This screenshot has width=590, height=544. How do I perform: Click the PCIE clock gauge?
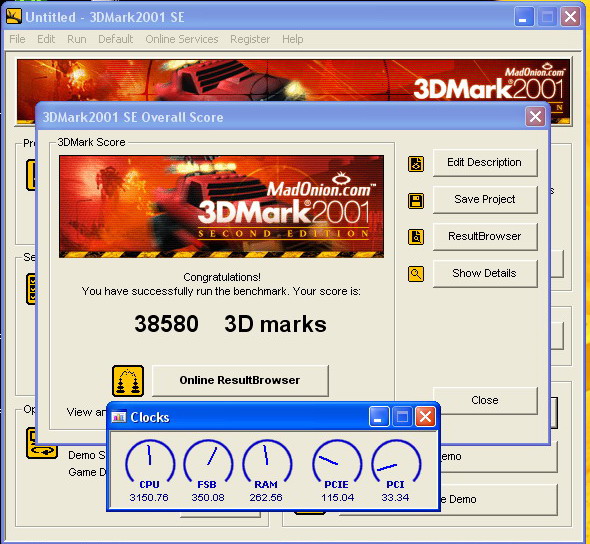click(x=337, y=460)
